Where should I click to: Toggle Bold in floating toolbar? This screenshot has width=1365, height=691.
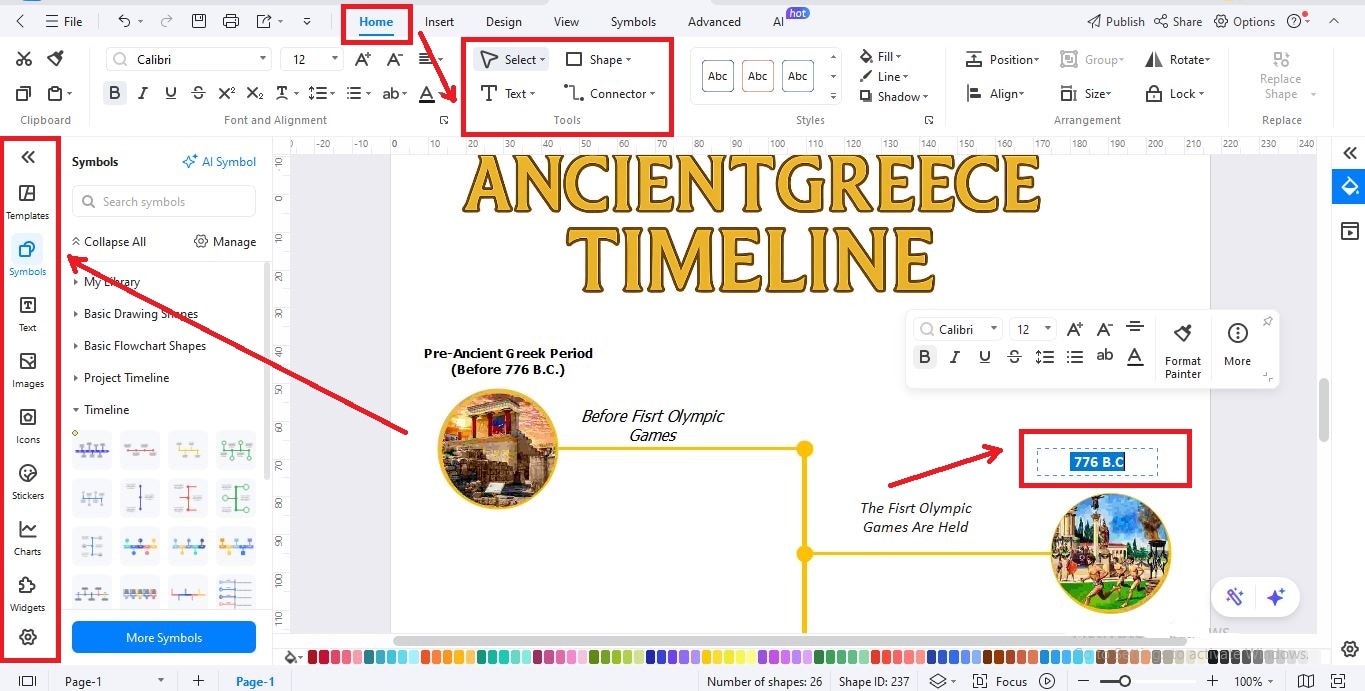[925, 357]
